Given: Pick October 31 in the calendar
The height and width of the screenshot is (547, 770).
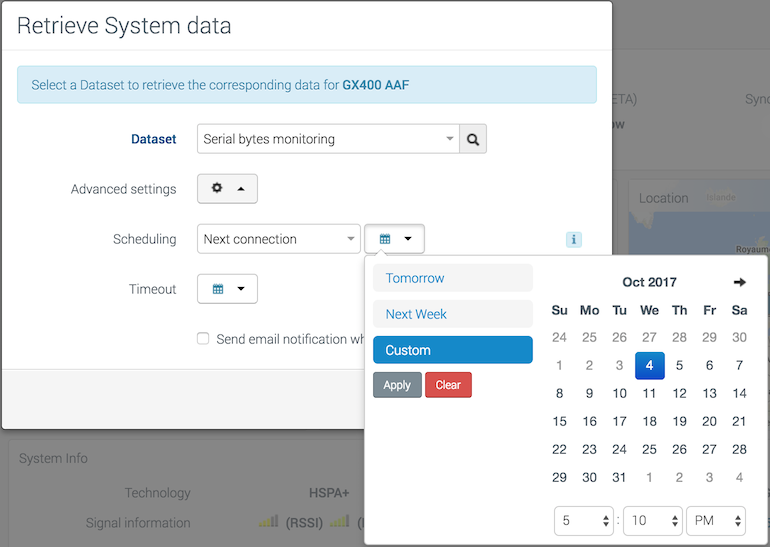Looking at the screenshot, I should (x=619, y=478).
